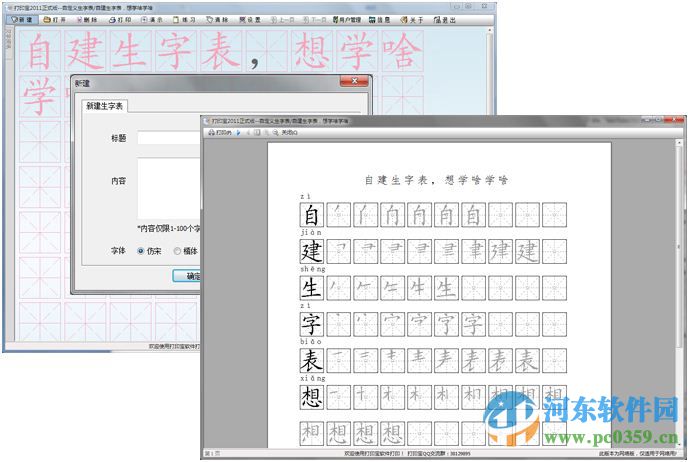Click the 新建 (New) toolbar button
This screenshot has width=688, height=462.
tap(22, 20)
